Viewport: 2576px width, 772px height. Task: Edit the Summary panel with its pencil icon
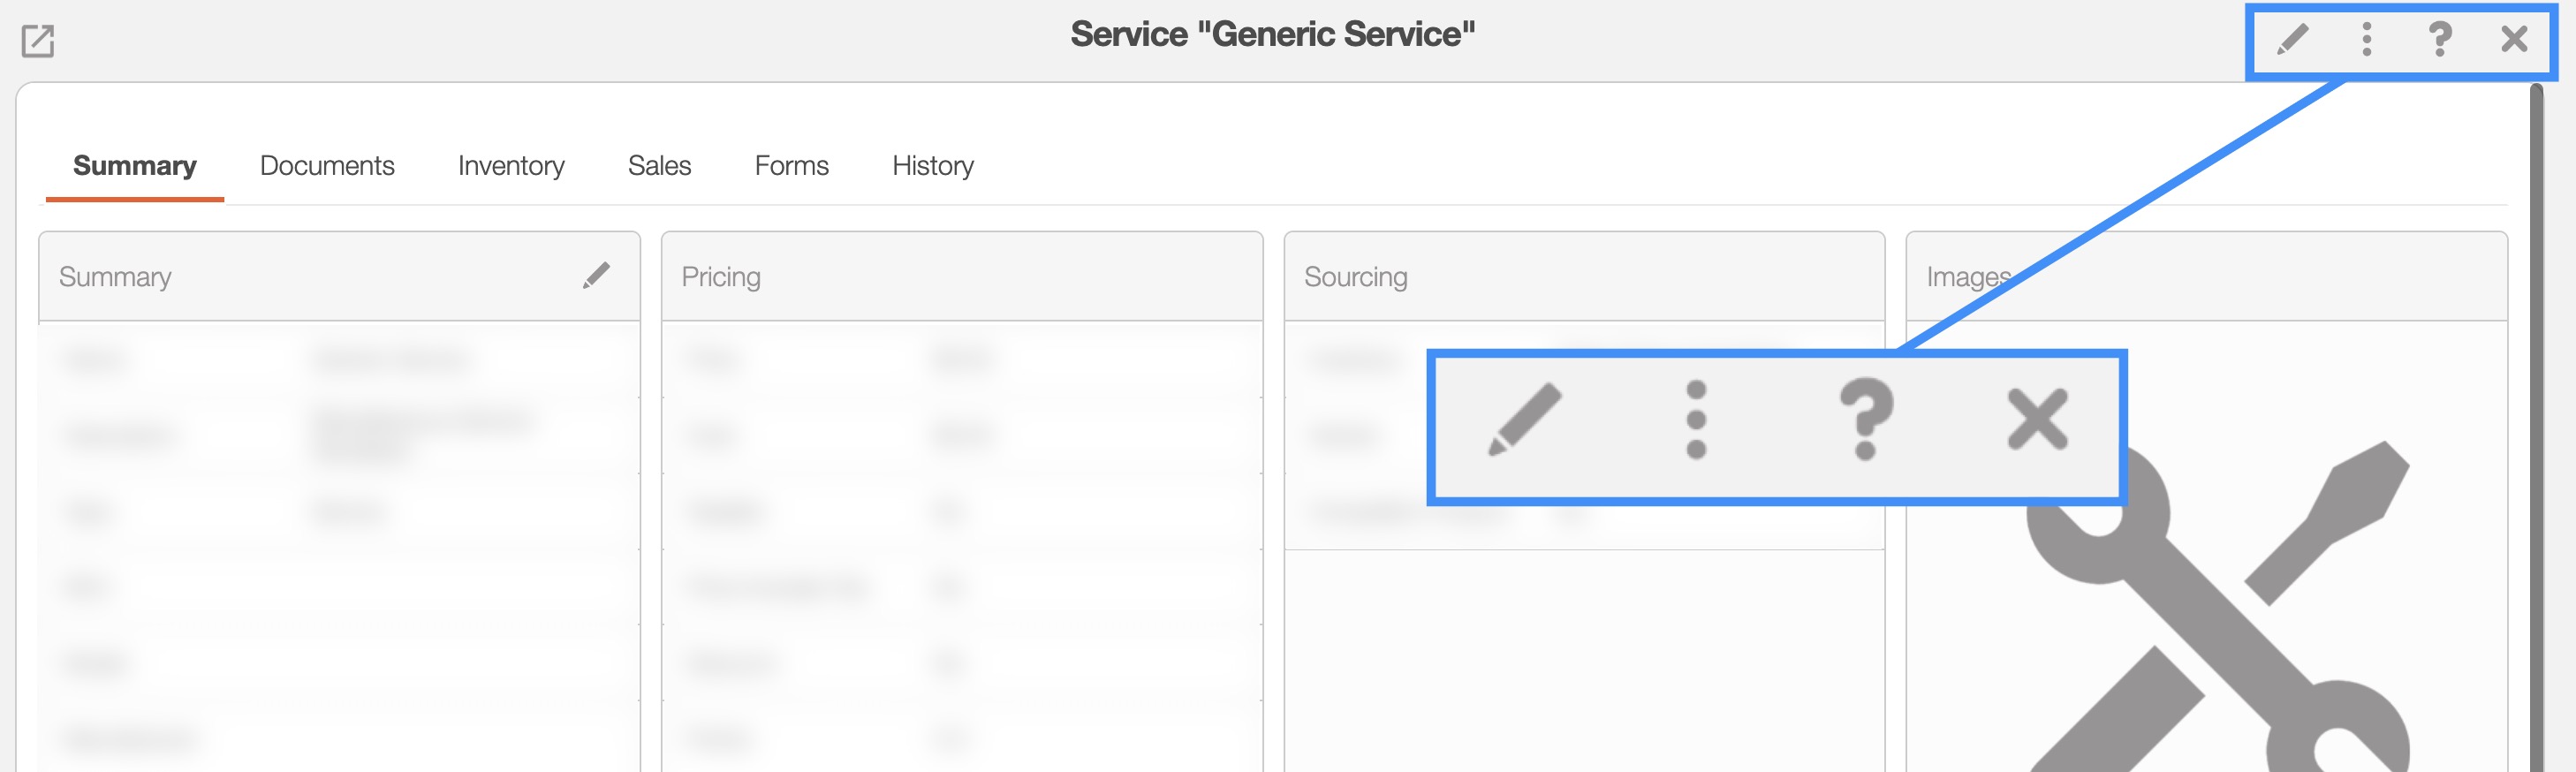pyautogui.click(x=596, y=276)
